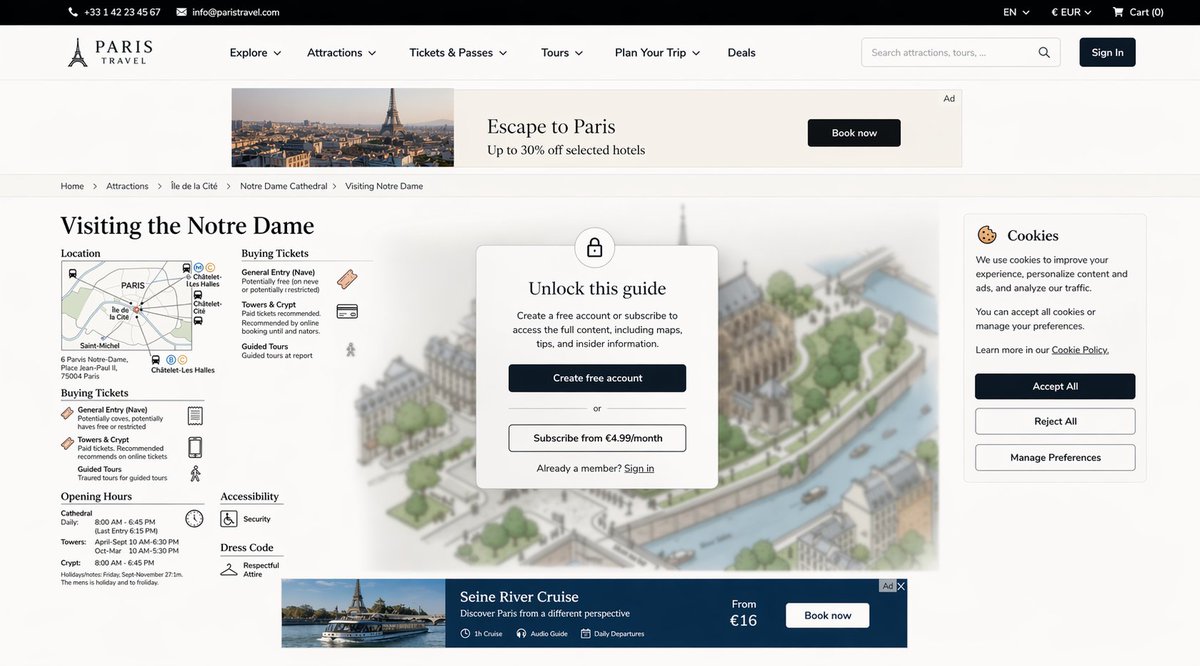Click the Respectful Attire text
The height and width of the screenshot is (666, 1200).
[x=261, y=570]
